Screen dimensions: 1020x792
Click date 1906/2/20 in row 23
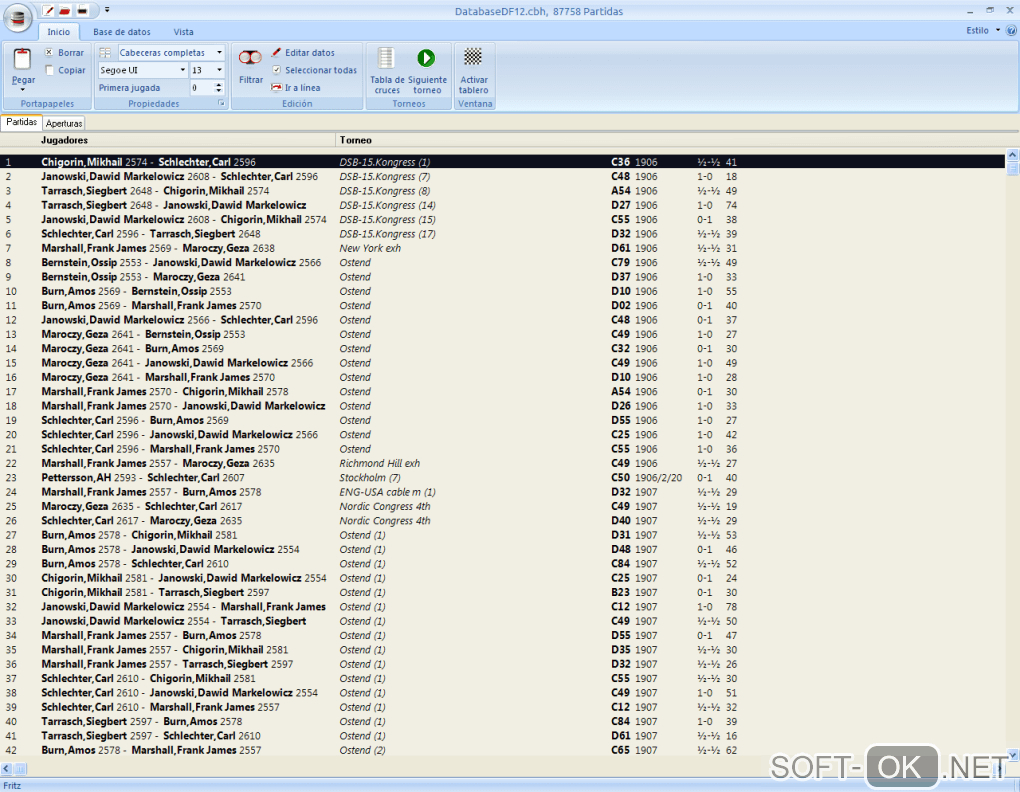pos(659,477)
